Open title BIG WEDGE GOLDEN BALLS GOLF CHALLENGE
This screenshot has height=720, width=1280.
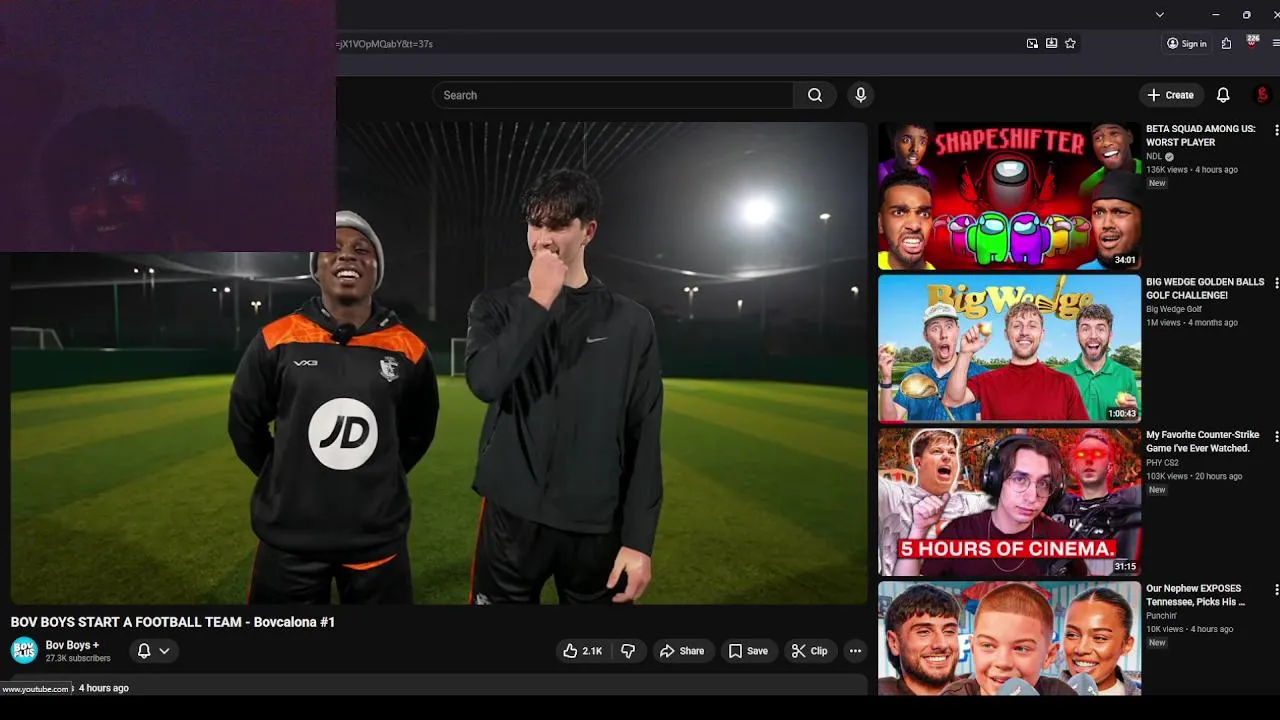click(x=1205, y=288)
